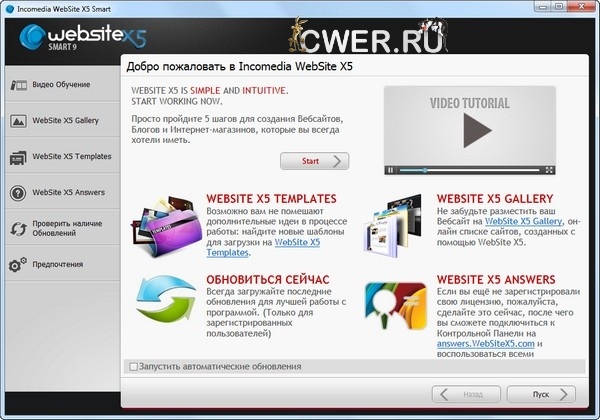Image resolution: width=600 pixels, height=420 pixels.
Task: Click the WebSite X5 Answers question-mark icon
Action: coord(18,193)
